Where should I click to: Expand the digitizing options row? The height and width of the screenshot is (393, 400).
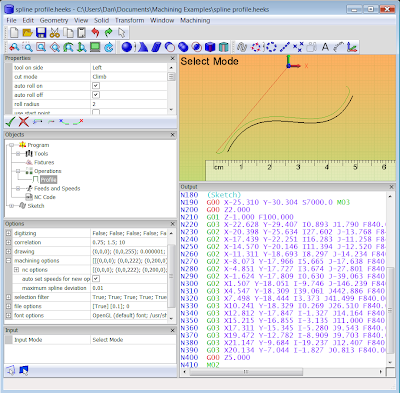click(x=8, y=233)
